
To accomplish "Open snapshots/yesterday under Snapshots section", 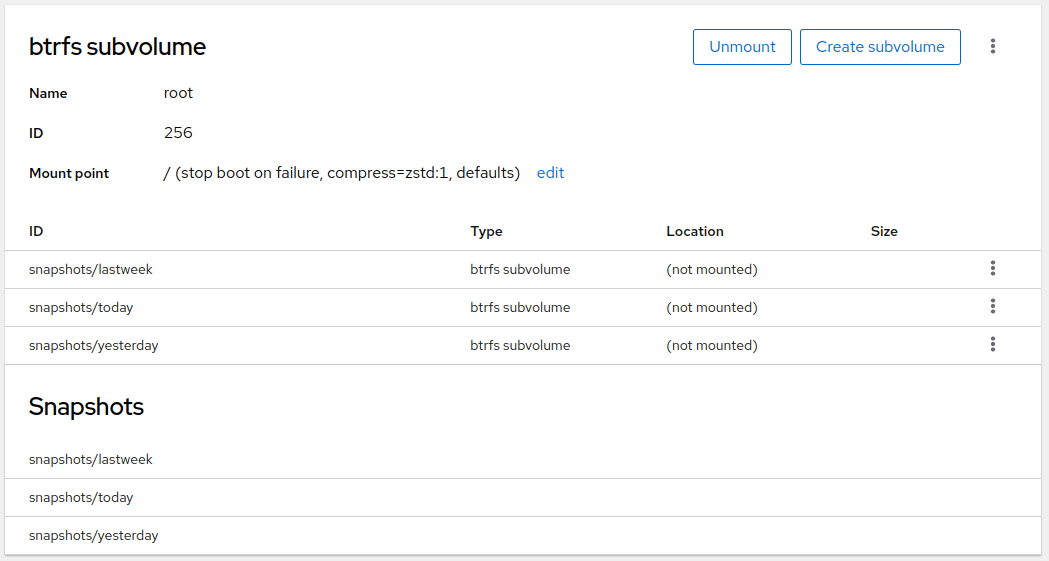I will [x=94, y=535].
